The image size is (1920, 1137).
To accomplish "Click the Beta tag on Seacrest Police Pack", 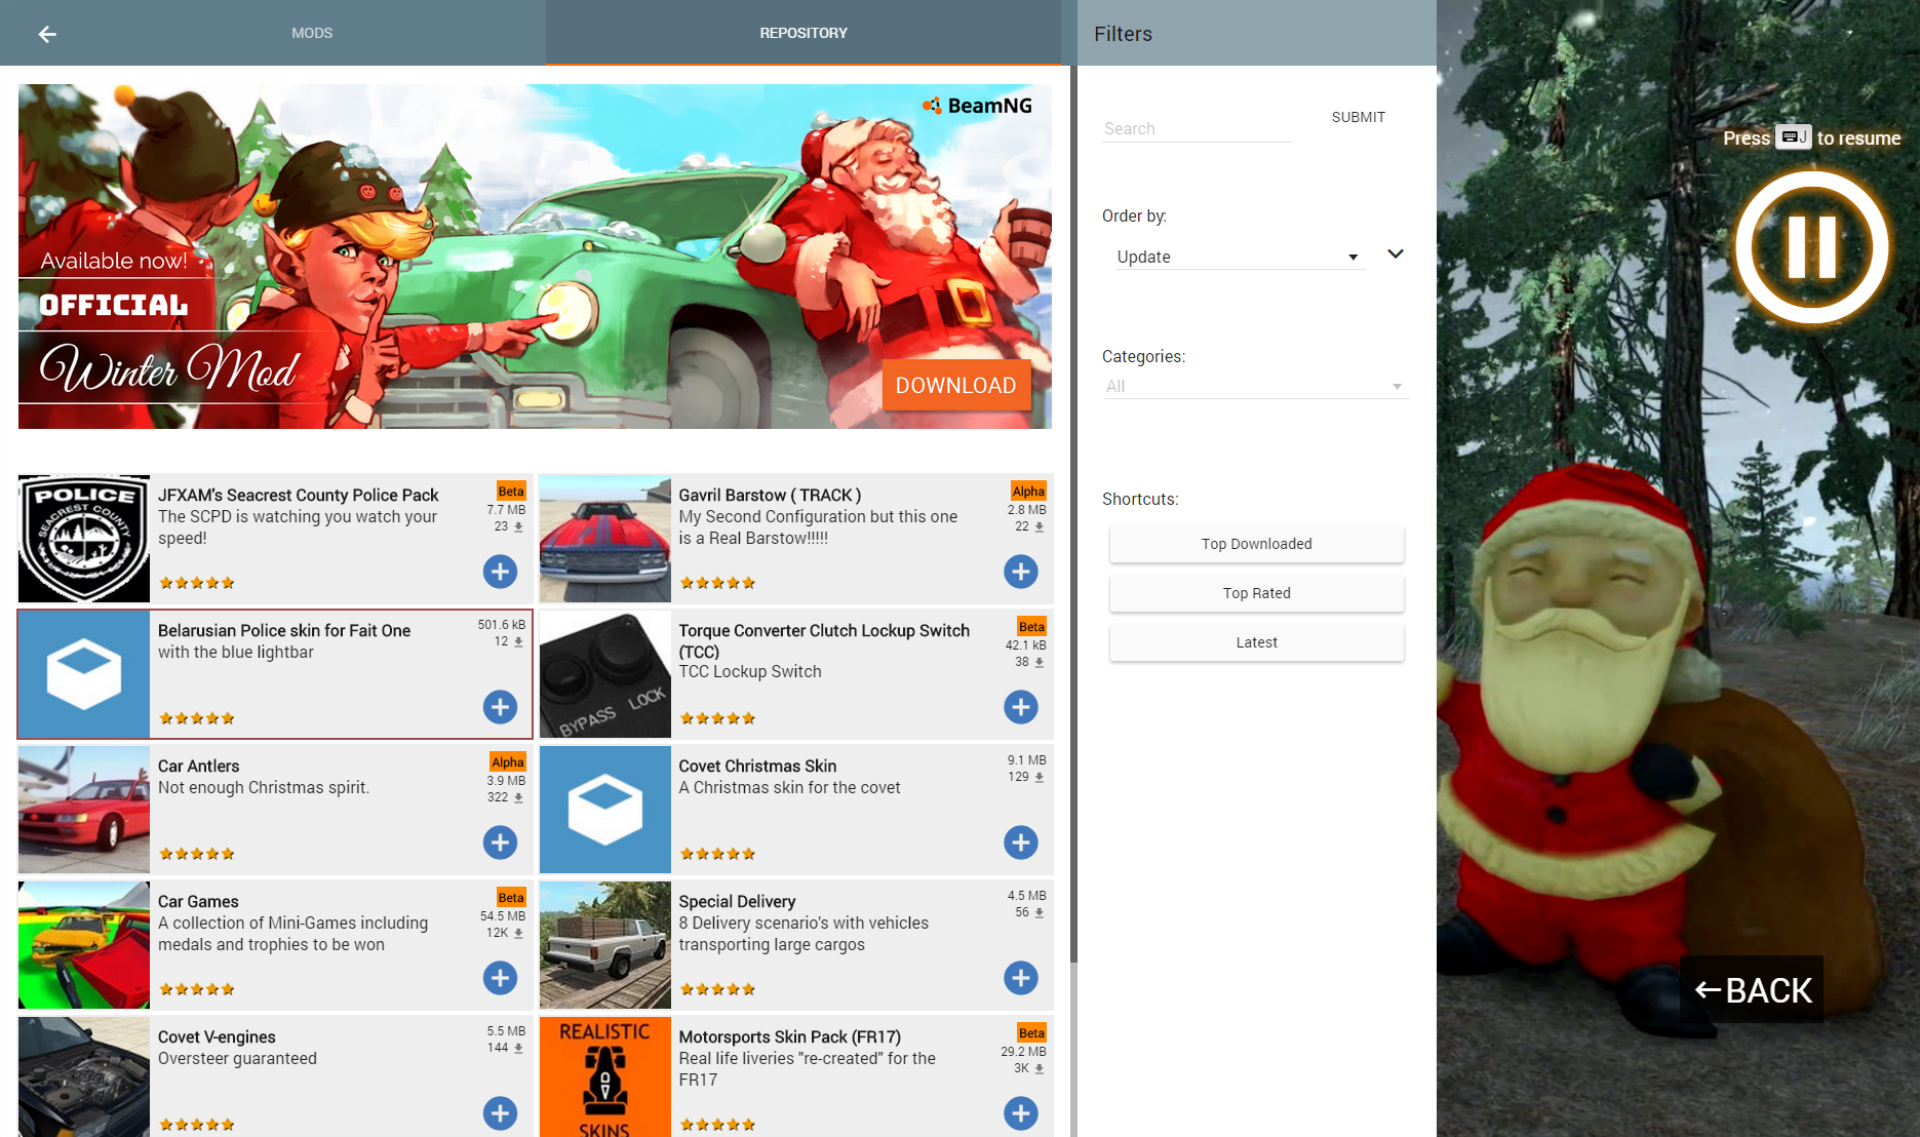I will (x=511, y=491).
